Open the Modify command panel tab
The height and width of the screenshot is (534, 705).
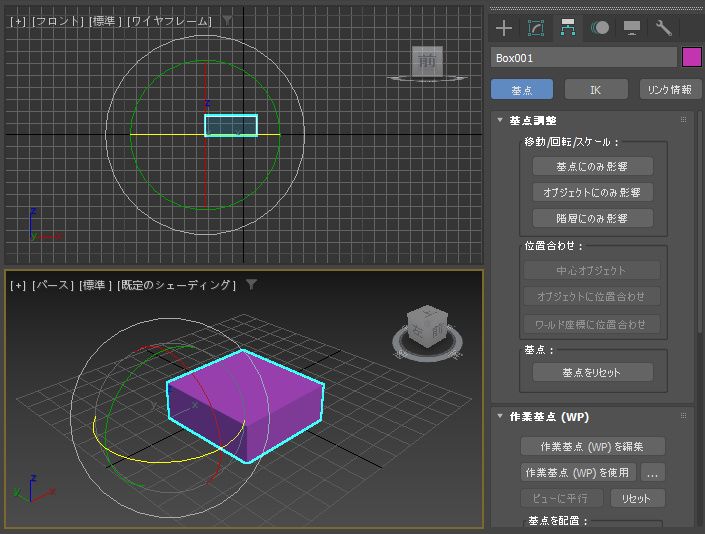535,28
